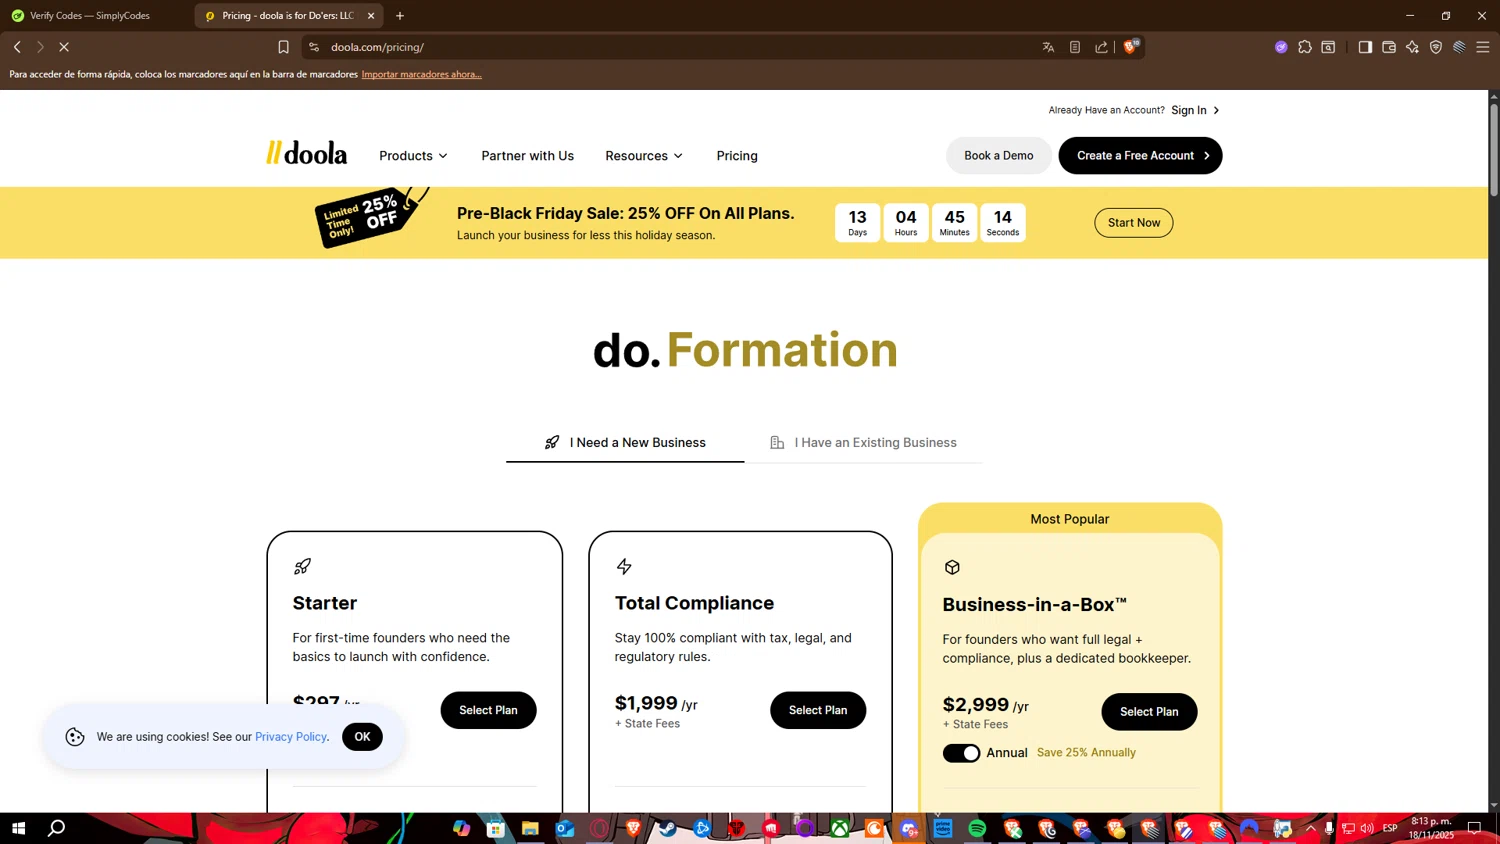Open Brave VPN shield icon

tap(1436, 47)
